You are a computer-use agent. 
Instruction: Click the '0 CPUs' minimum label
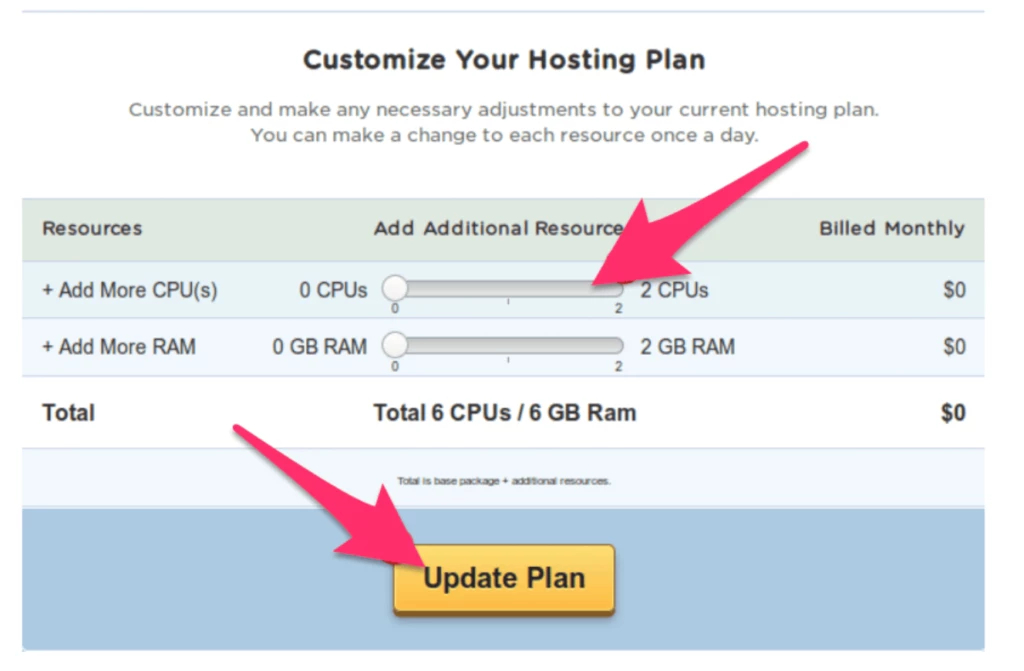(333, 290)
